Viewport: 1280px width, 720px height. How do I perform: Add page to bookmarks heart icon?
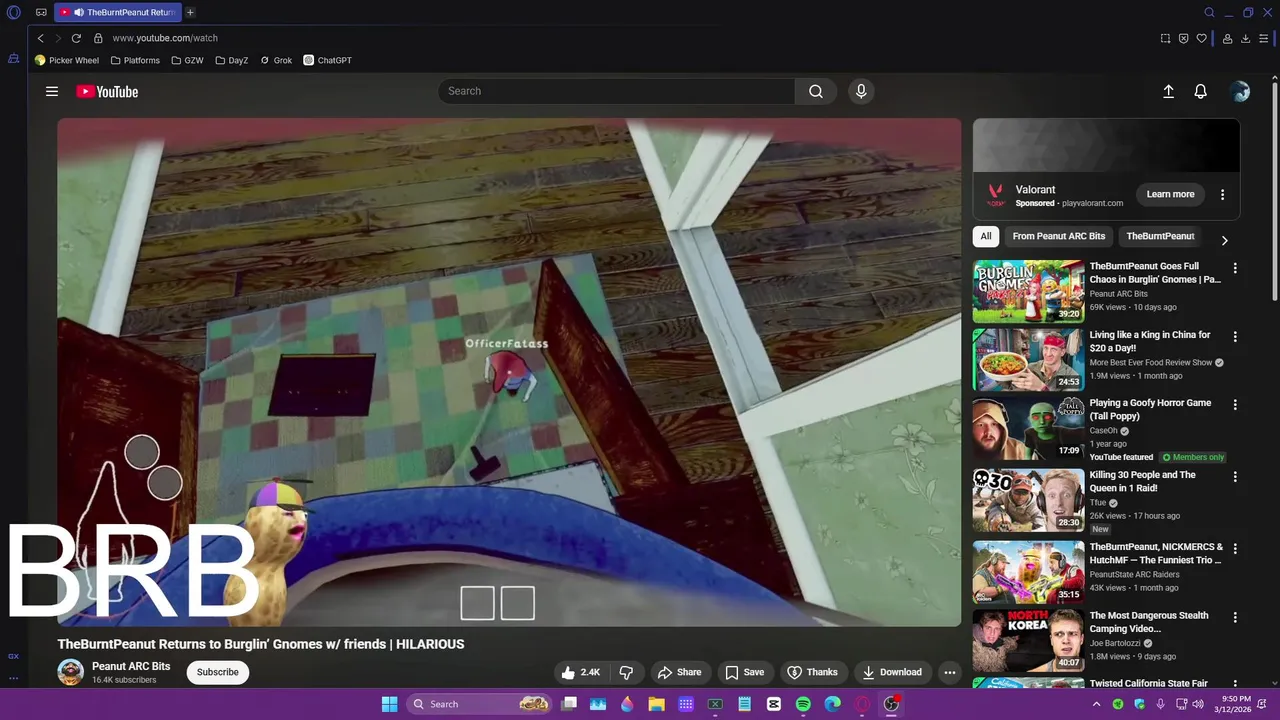[1201, 38]
